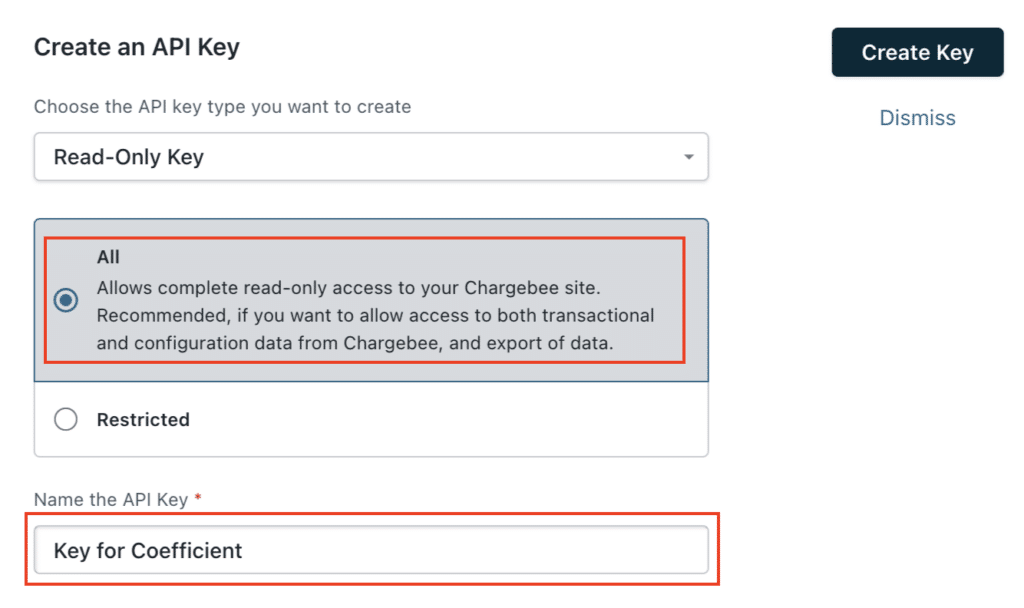Click the Choose the API key type label

(222, 106)
